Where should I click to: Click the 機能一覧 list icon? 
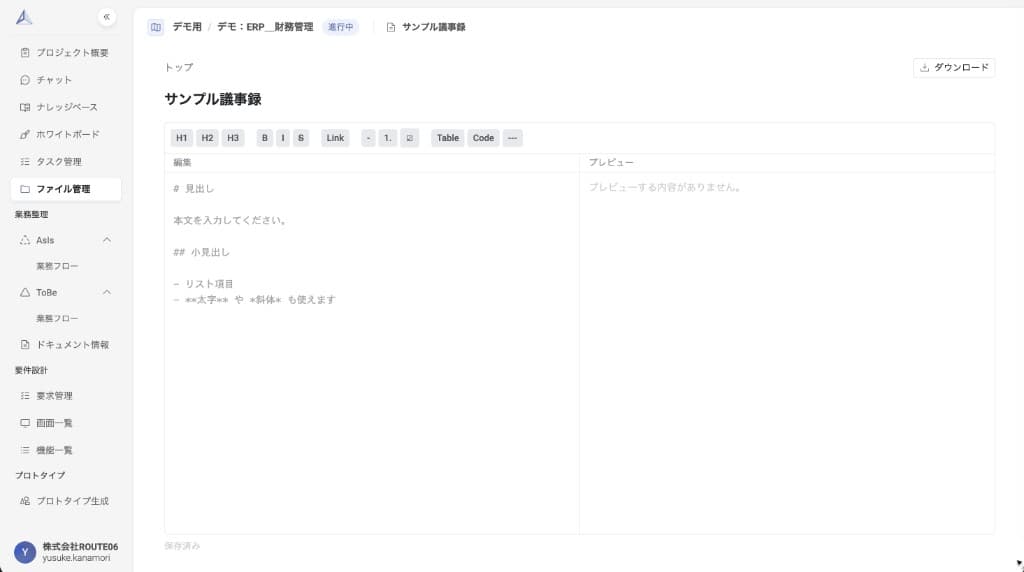[x=25, y=451]
